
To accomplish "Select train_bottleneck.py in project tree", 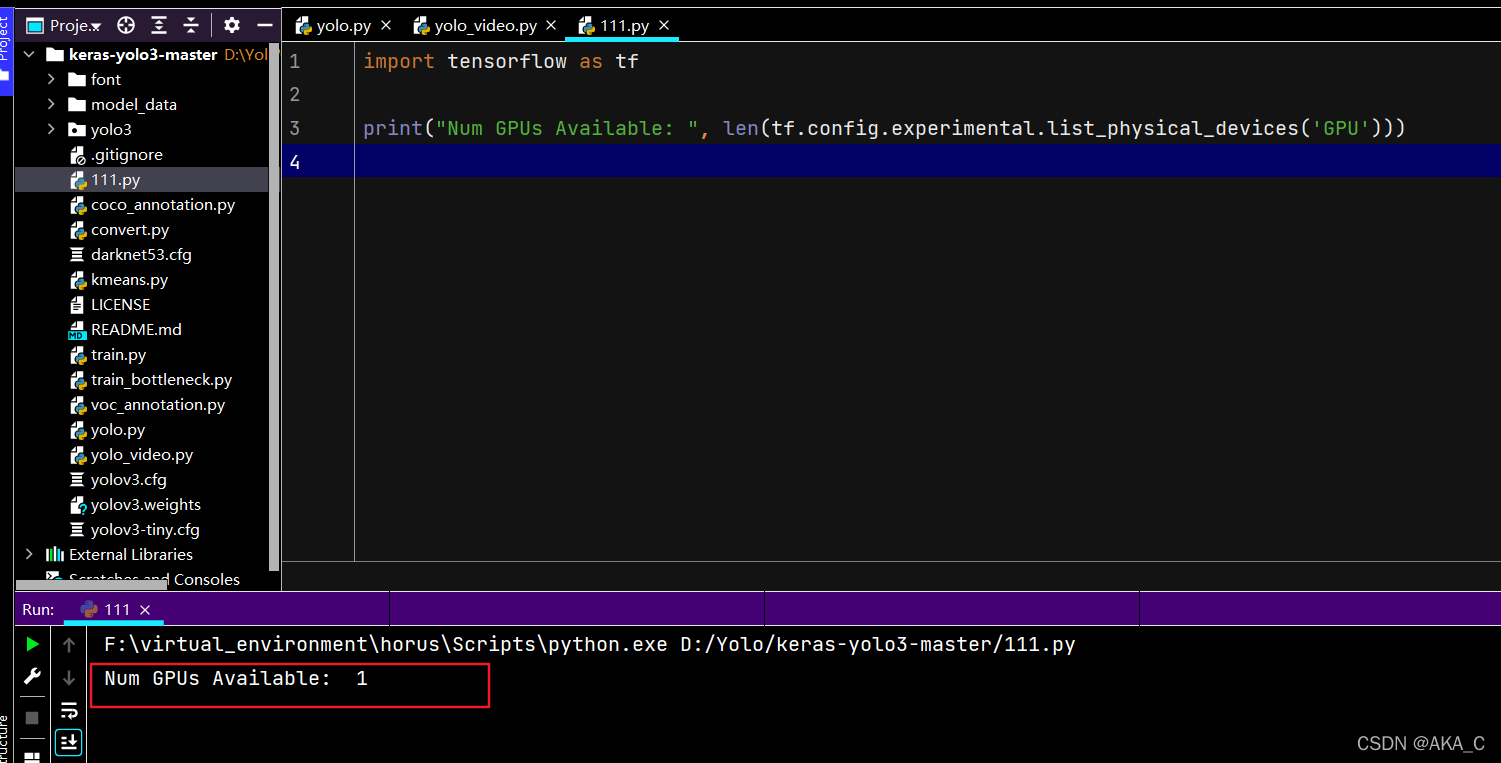I will 161,379.
